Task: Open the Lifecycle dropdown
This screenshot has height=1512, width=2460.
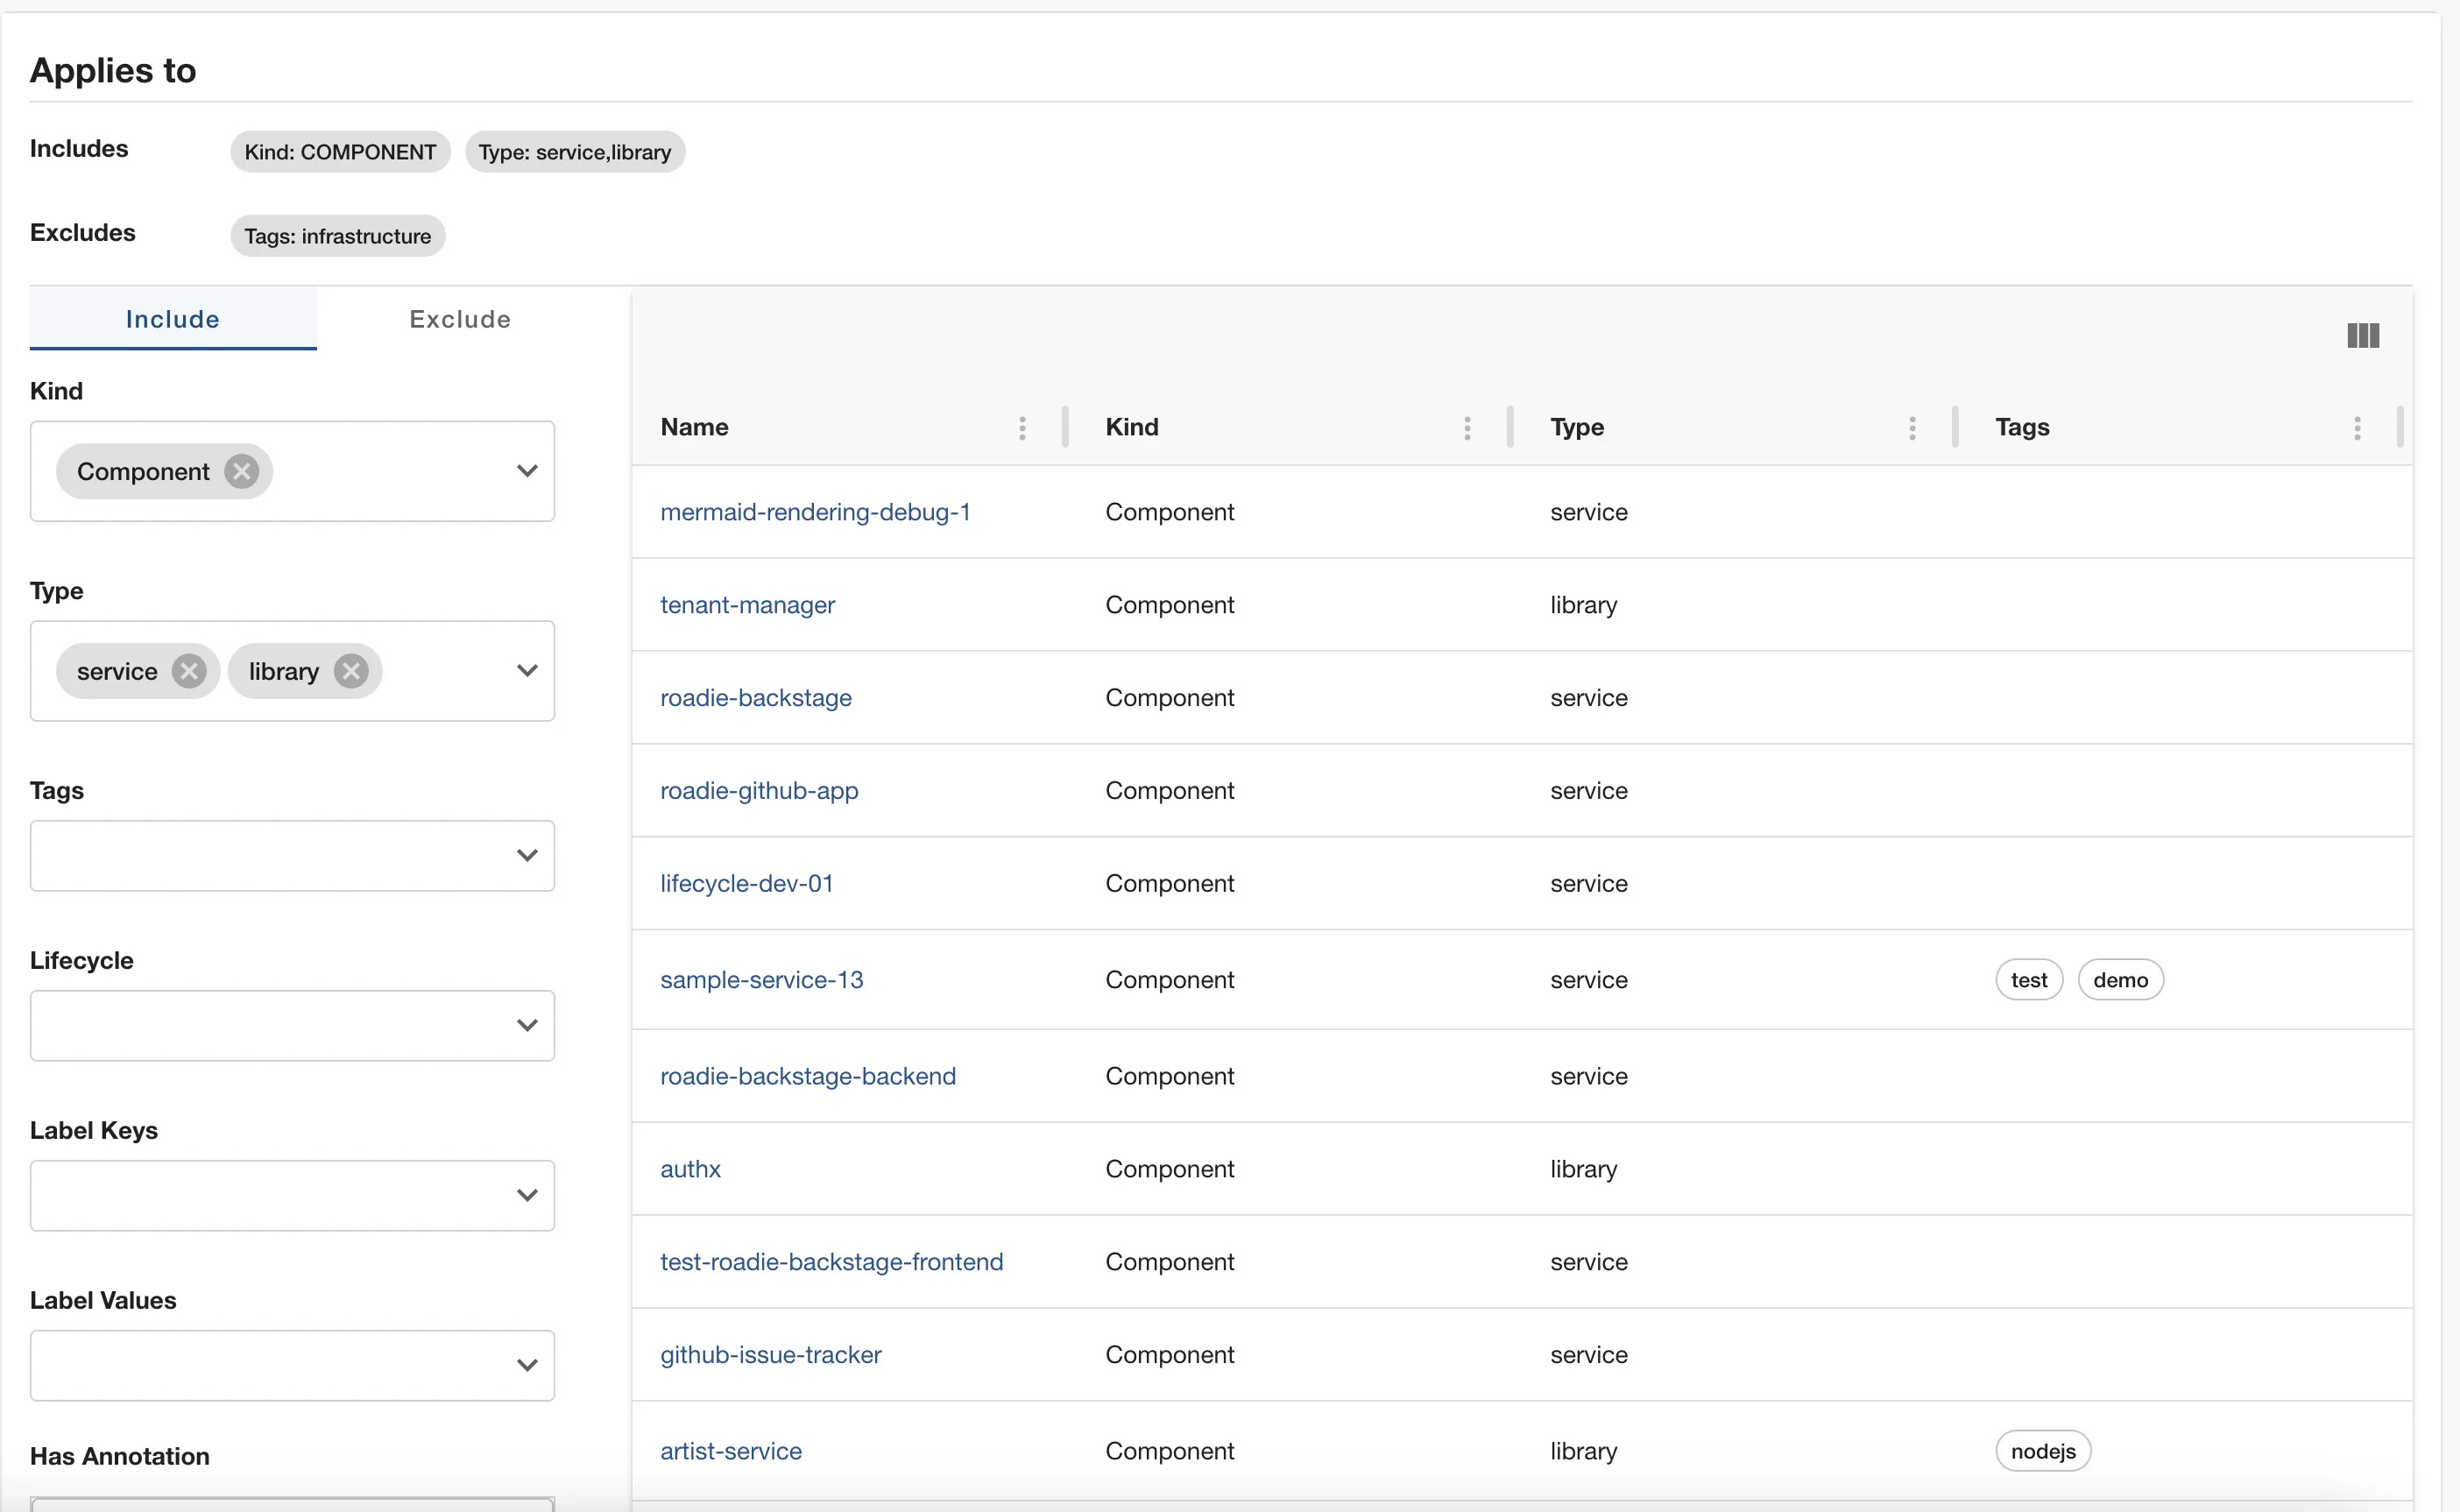Action: coord(528,1025)
